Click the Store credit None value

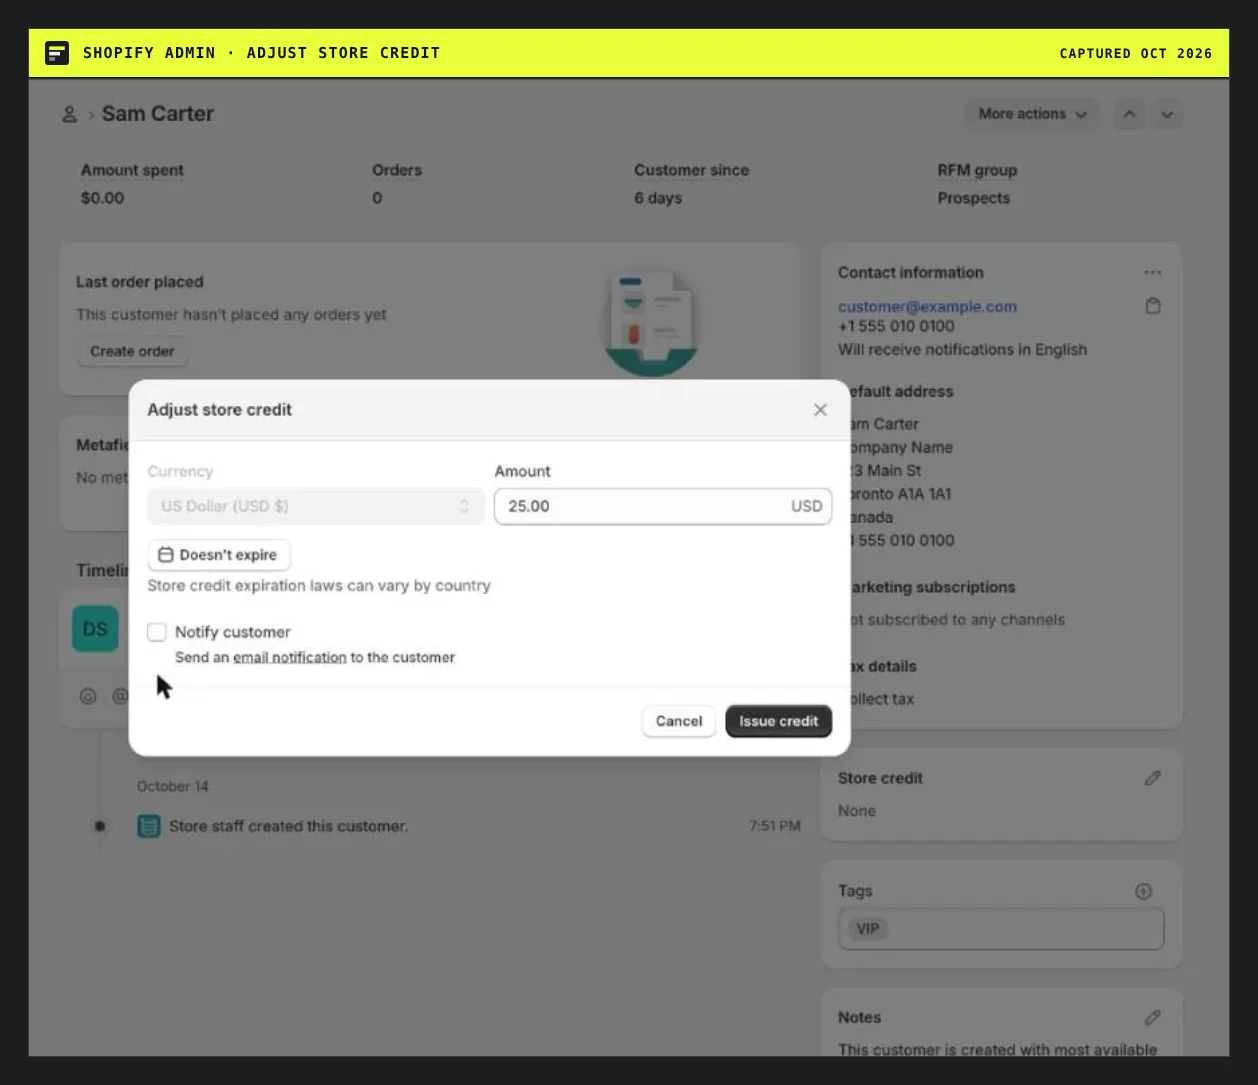point(857,811)
